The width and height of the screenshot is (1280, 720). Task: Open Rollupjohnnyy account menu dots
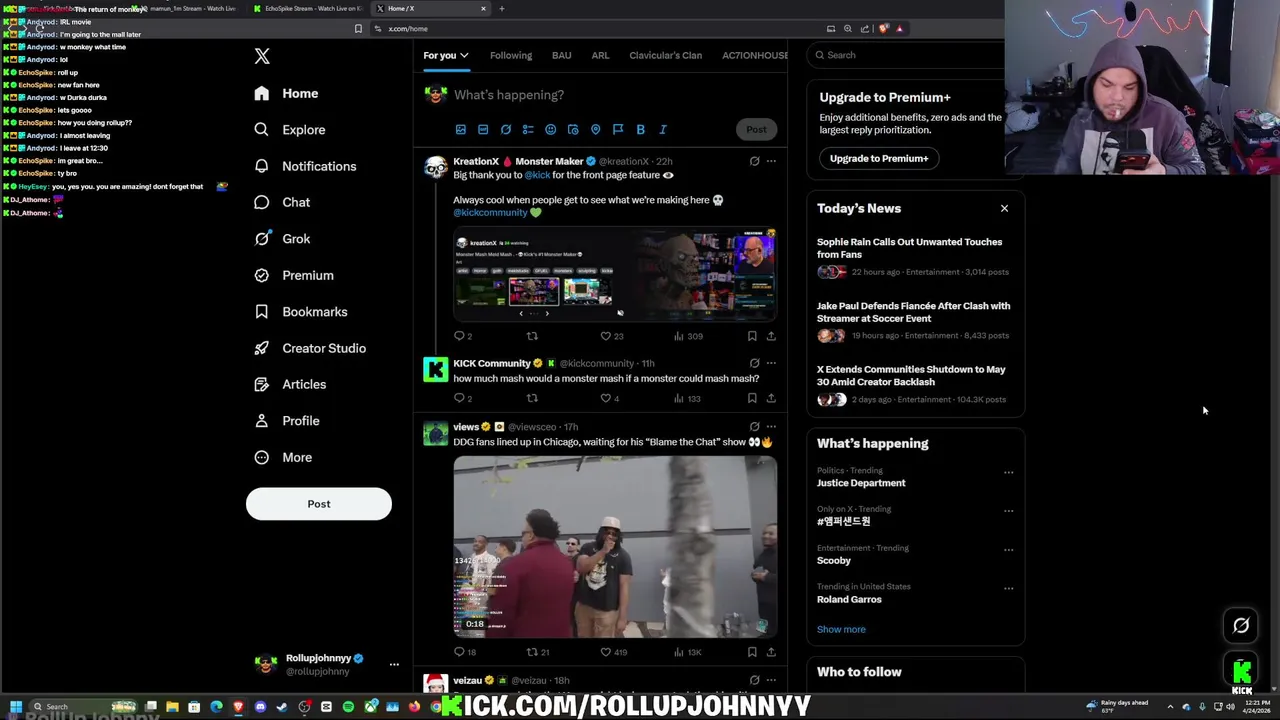click(x=394, y=664)
